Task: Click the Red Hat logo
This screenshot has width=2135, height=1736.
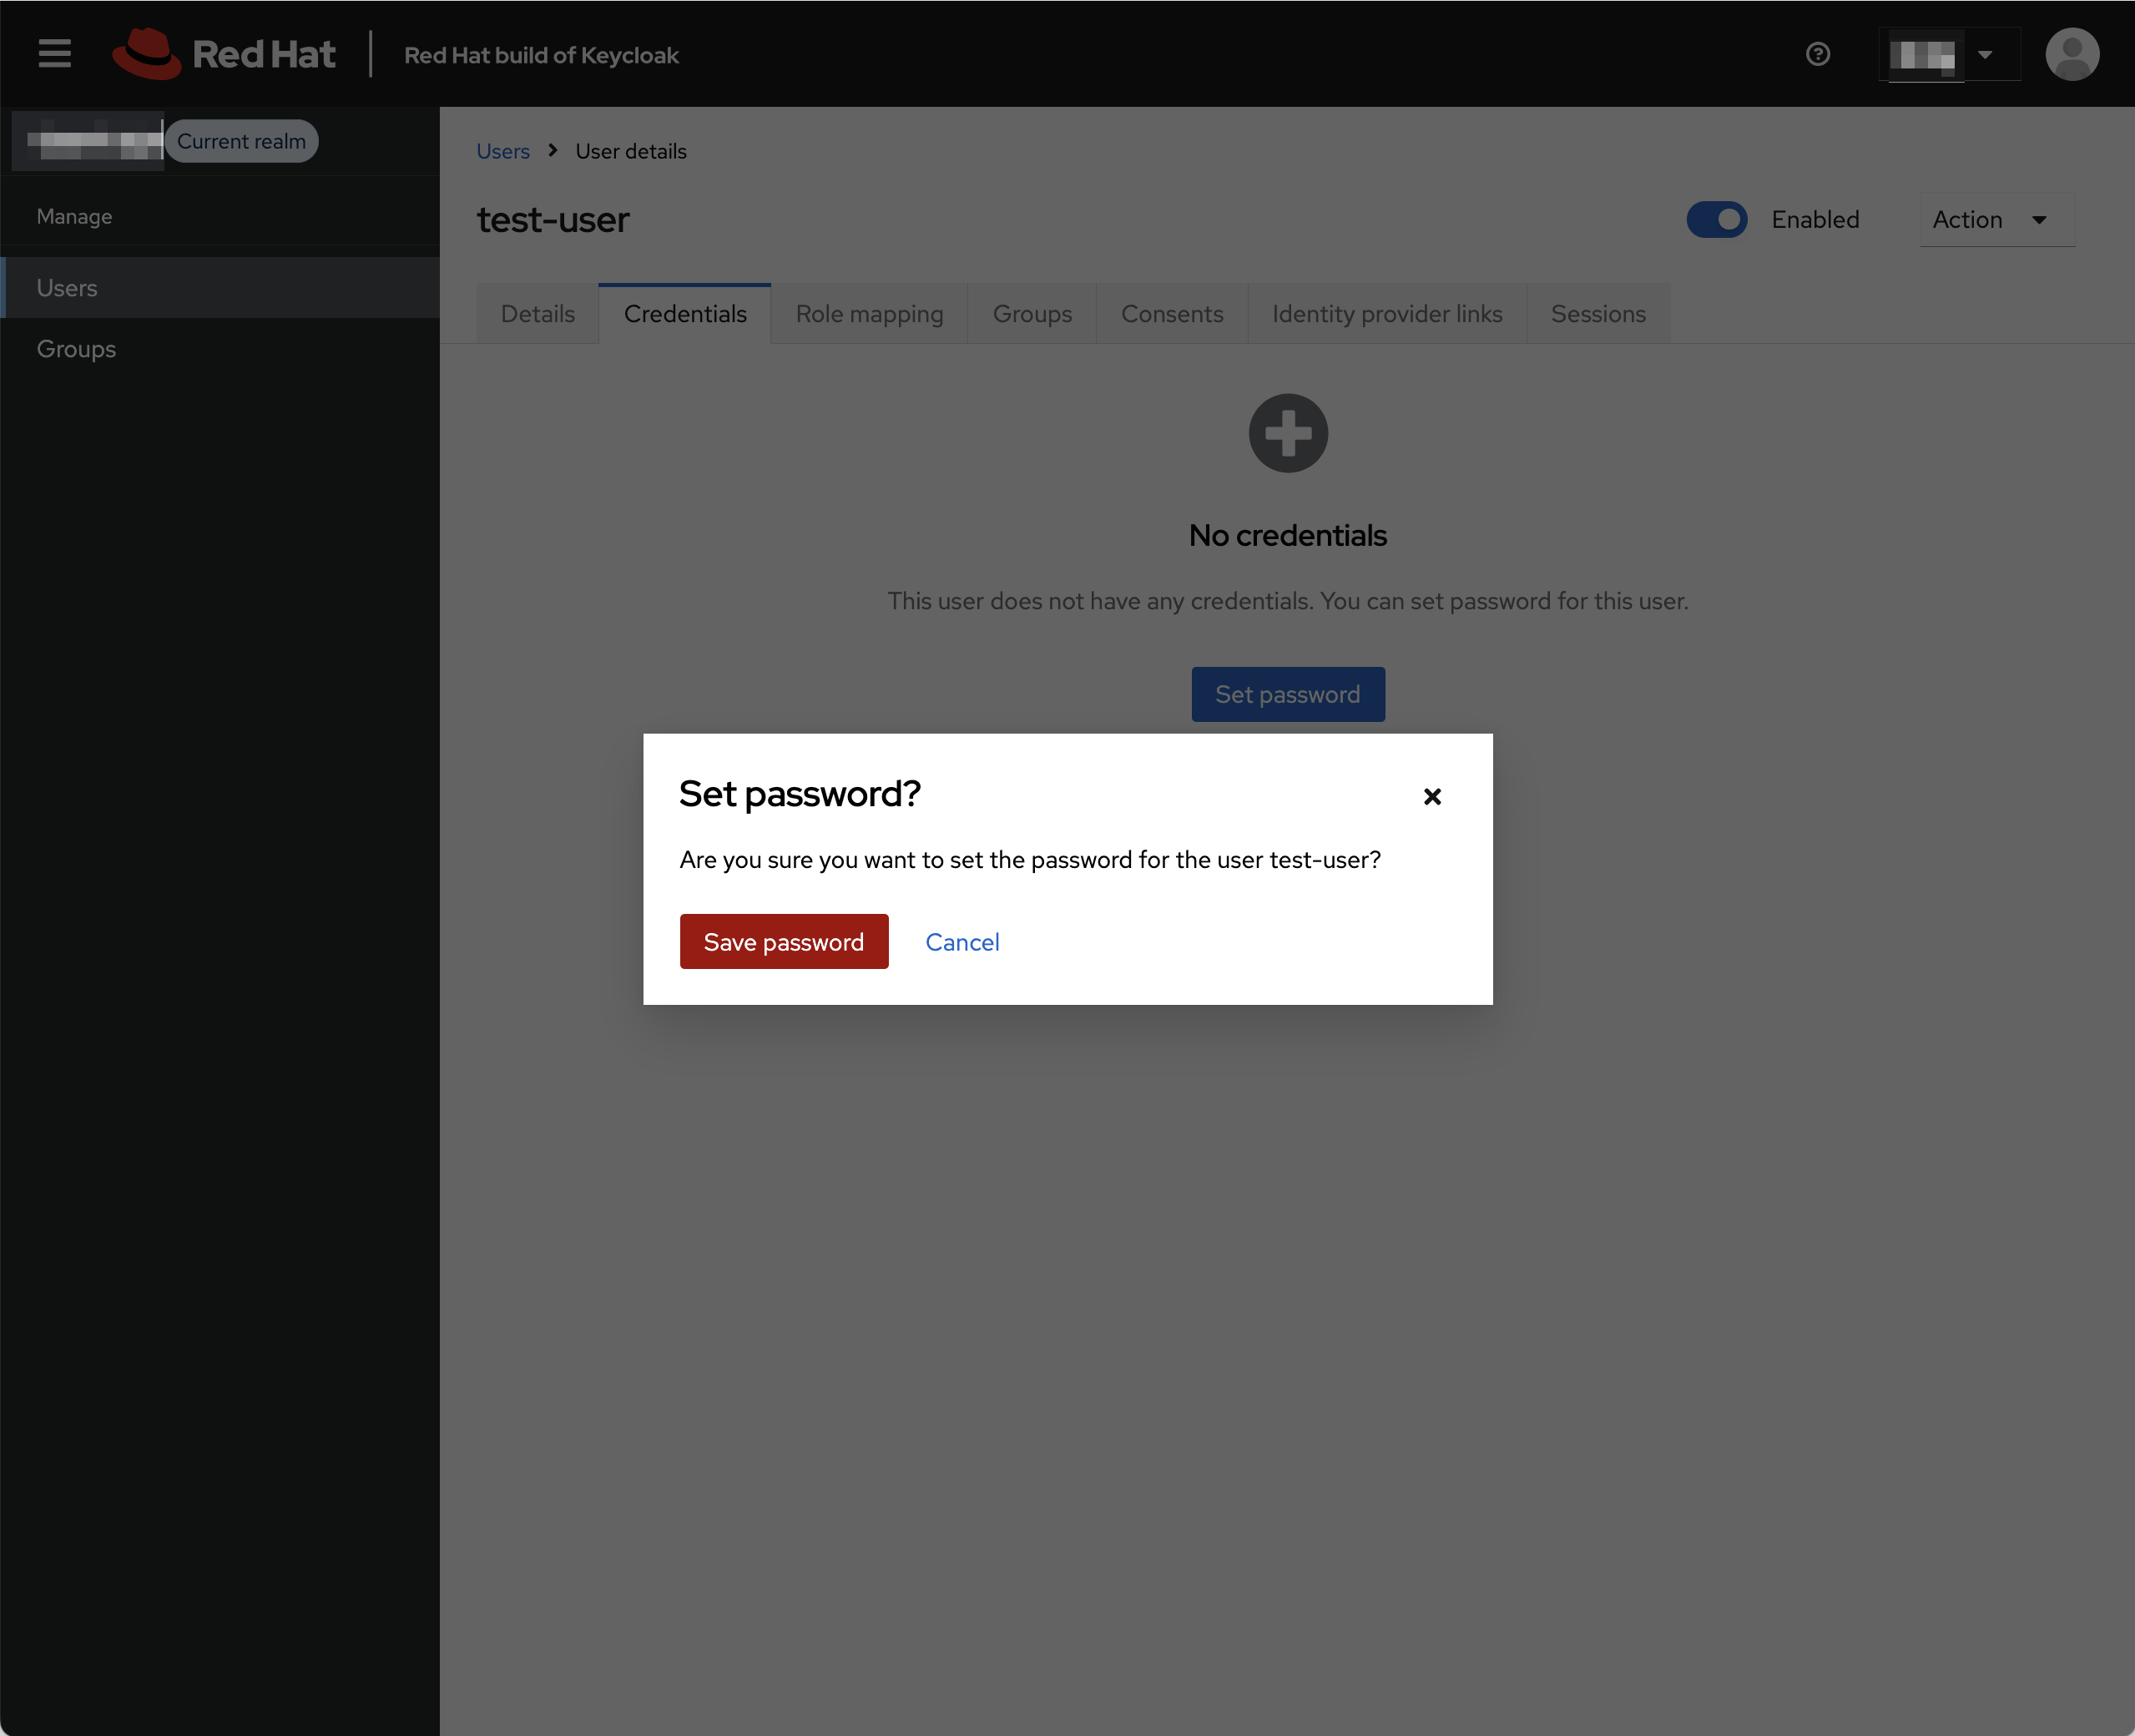Action: [224, 54]
